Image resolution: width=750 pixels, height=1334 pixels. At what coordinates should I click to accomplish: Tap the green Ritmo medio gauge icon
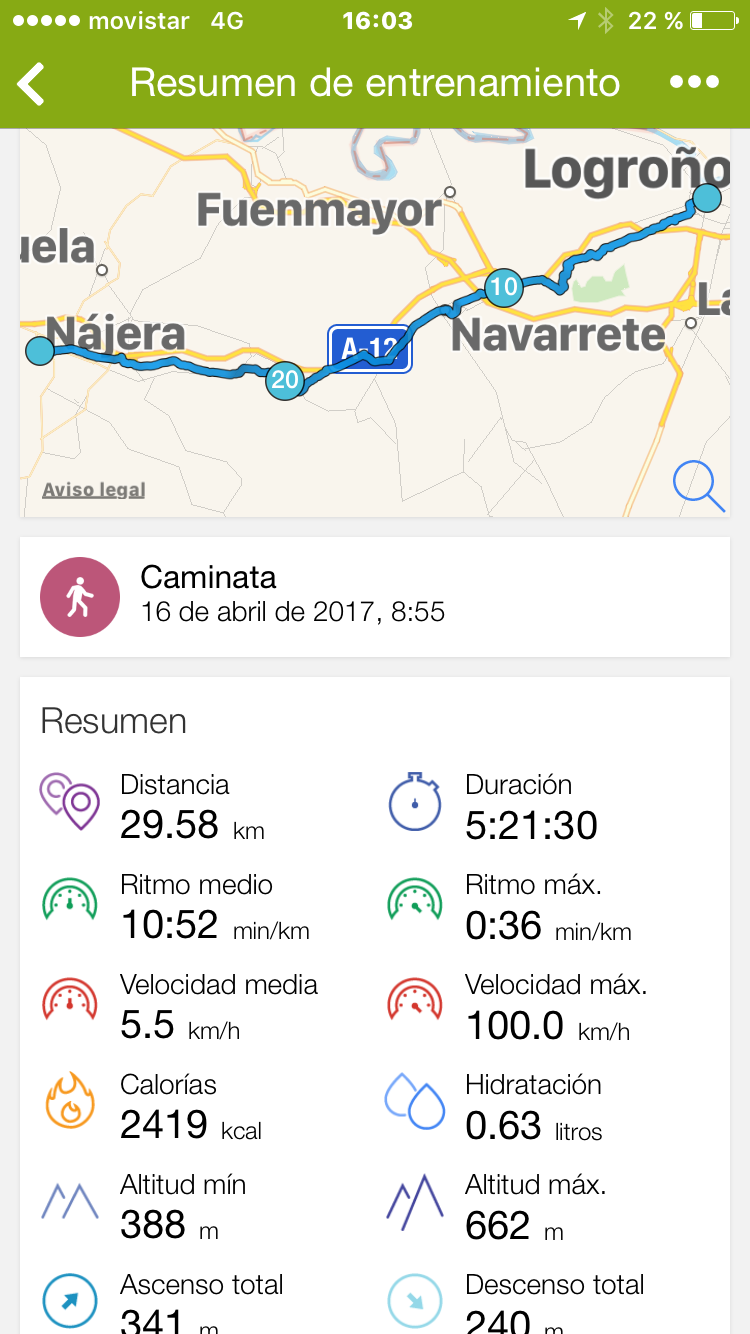click(70, 900)
